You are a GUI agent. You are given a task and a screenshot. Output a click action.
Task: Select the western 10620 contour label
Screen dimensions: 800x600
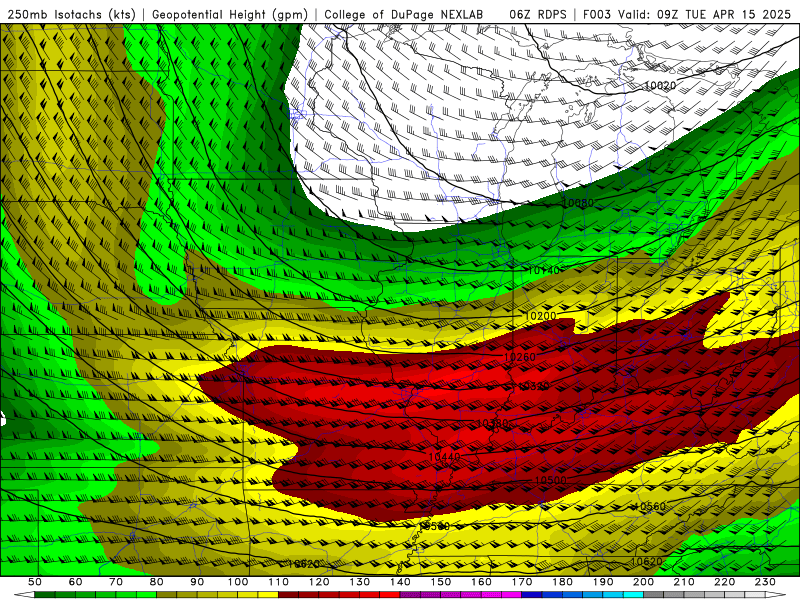tap(304, 564)
